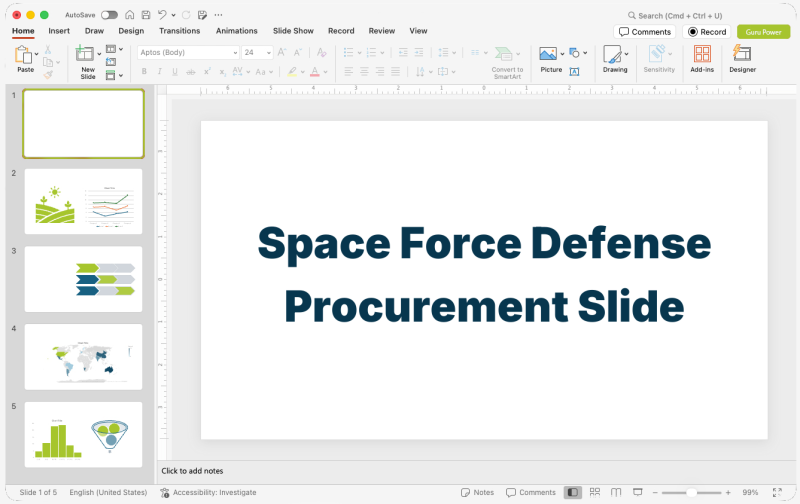
Task: Start the slide show from status bar
Action: 638,492
